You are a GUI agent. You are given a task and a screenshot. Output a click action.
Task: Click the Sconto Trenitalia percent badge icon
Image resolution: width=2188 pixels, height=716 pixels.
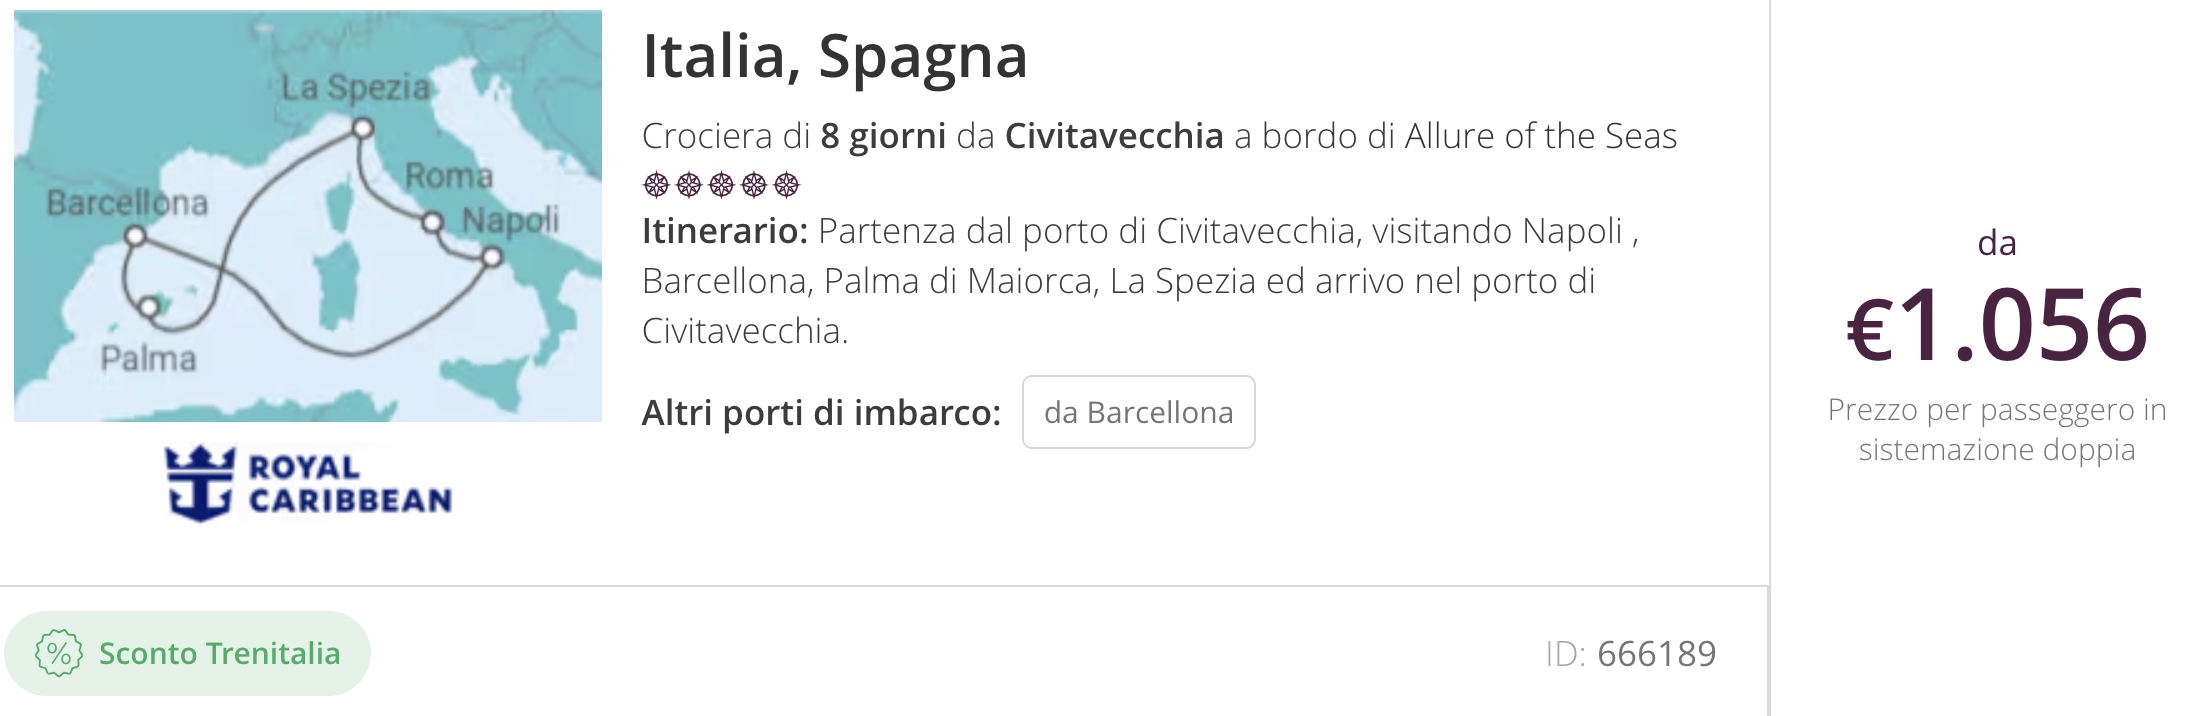click(x=58, y=654)
